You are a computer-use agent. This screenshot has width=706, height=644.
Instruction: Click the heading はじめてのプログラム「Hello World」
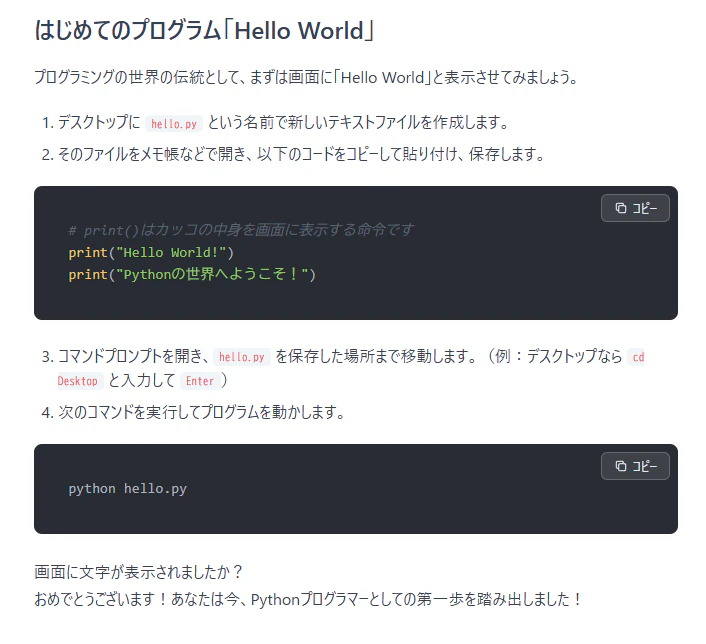click(204, 31)
